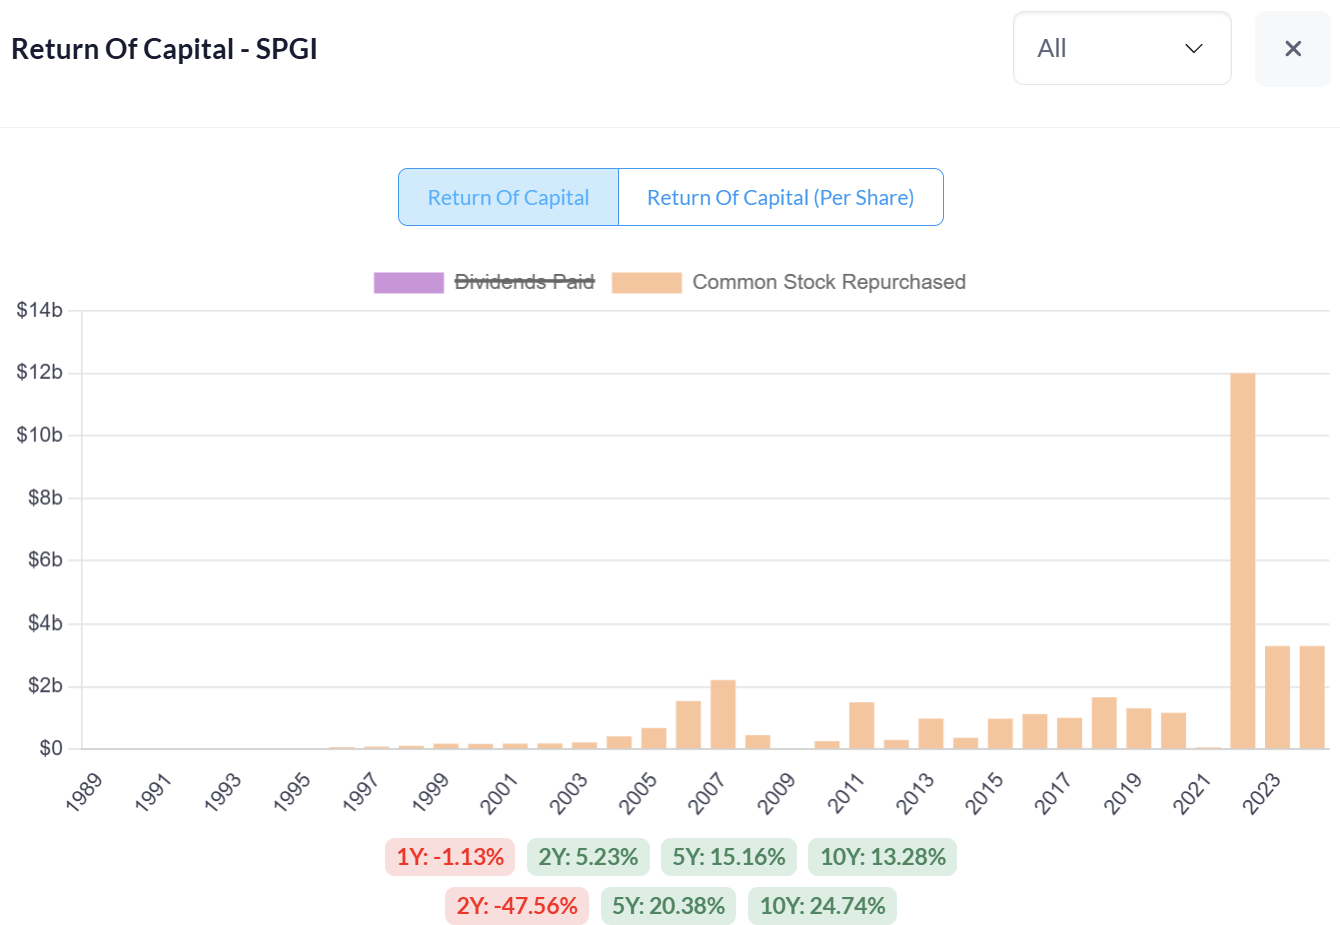Click the 2007 x-axis label
The height and width of the screenshot is (925, 1340).
coord(707,792)
